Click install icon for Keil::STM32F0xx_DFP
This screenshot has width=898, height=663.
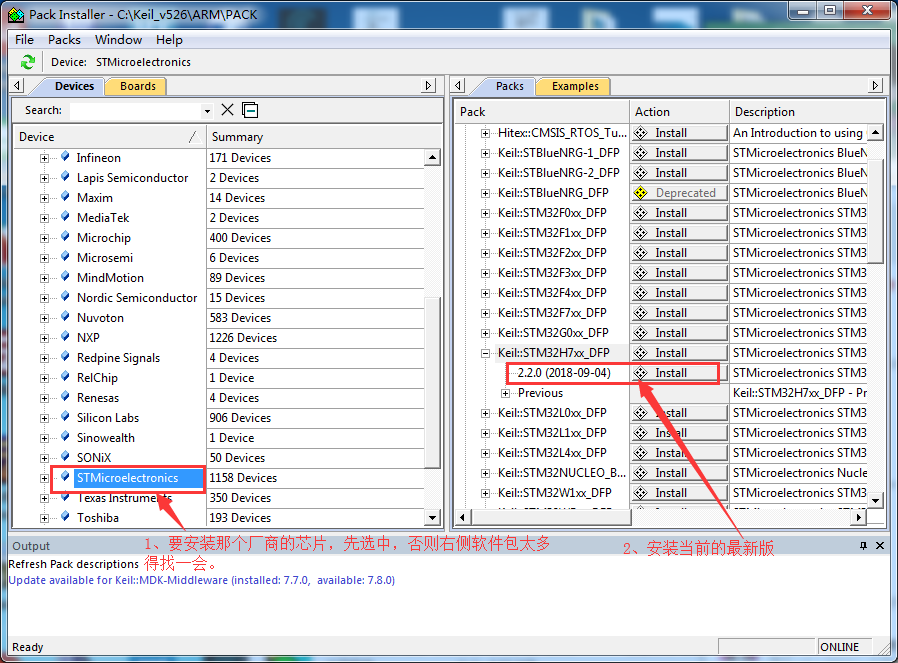click(x=641, y=213)
